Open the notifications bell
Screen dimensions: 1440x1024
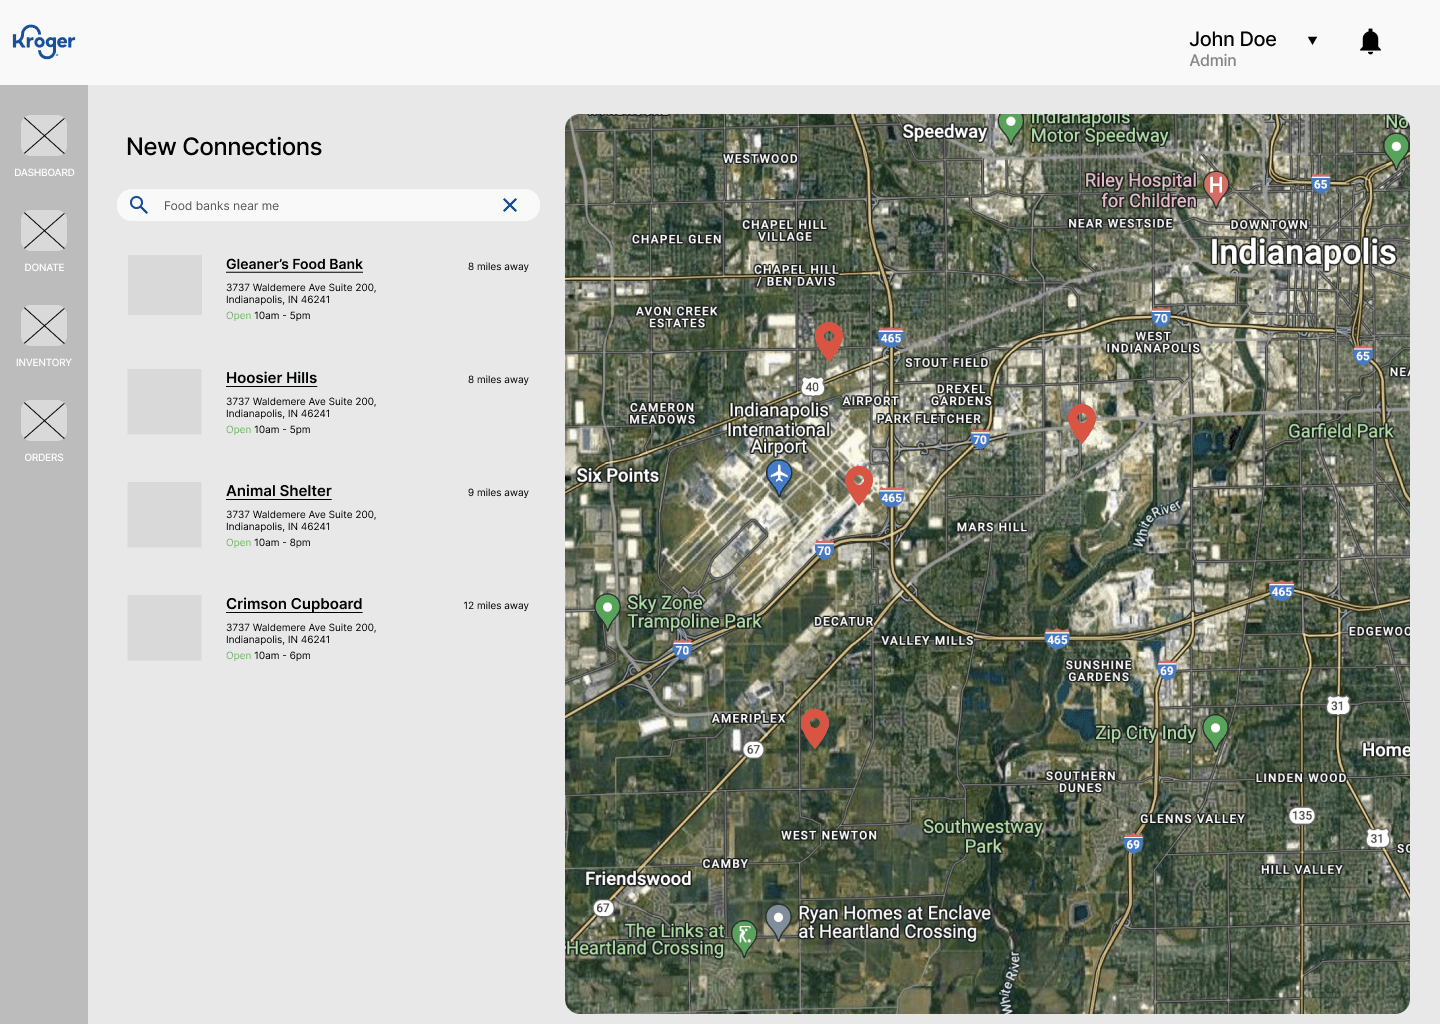[1370, 41]
